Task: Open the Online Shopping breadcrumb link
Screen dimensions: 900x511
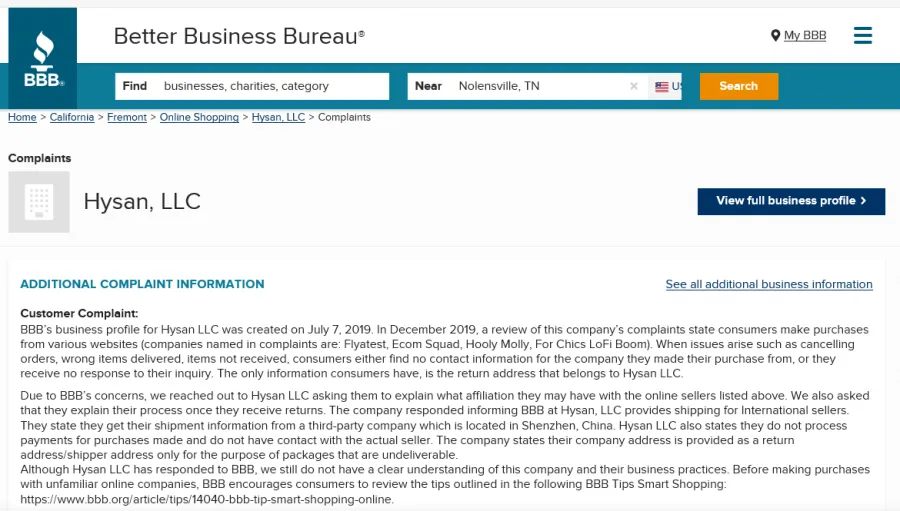Action: [199, 117]
